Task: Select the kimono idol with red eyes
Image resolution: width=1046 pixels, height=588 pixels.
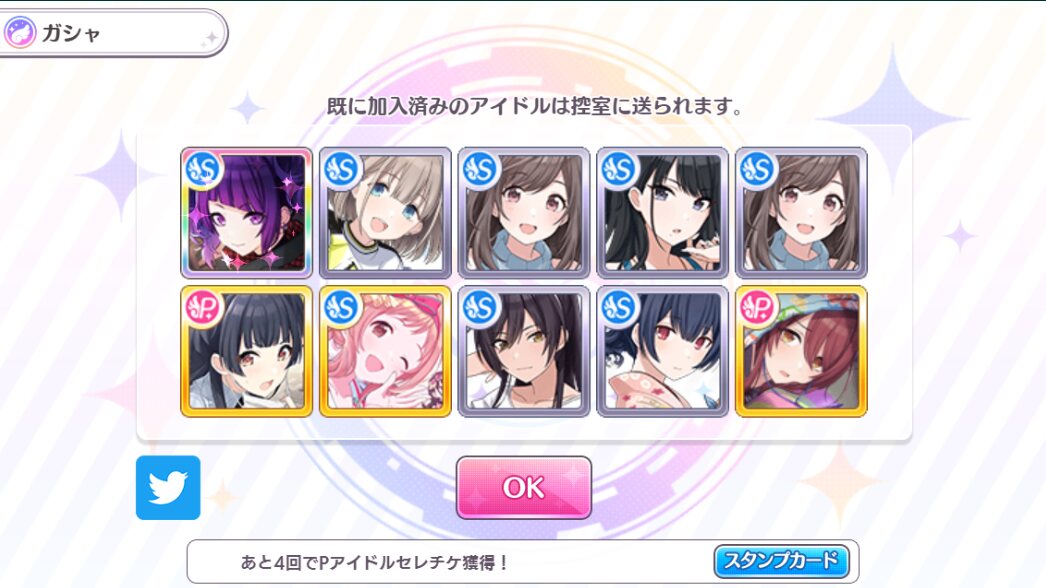Action: 662,351
